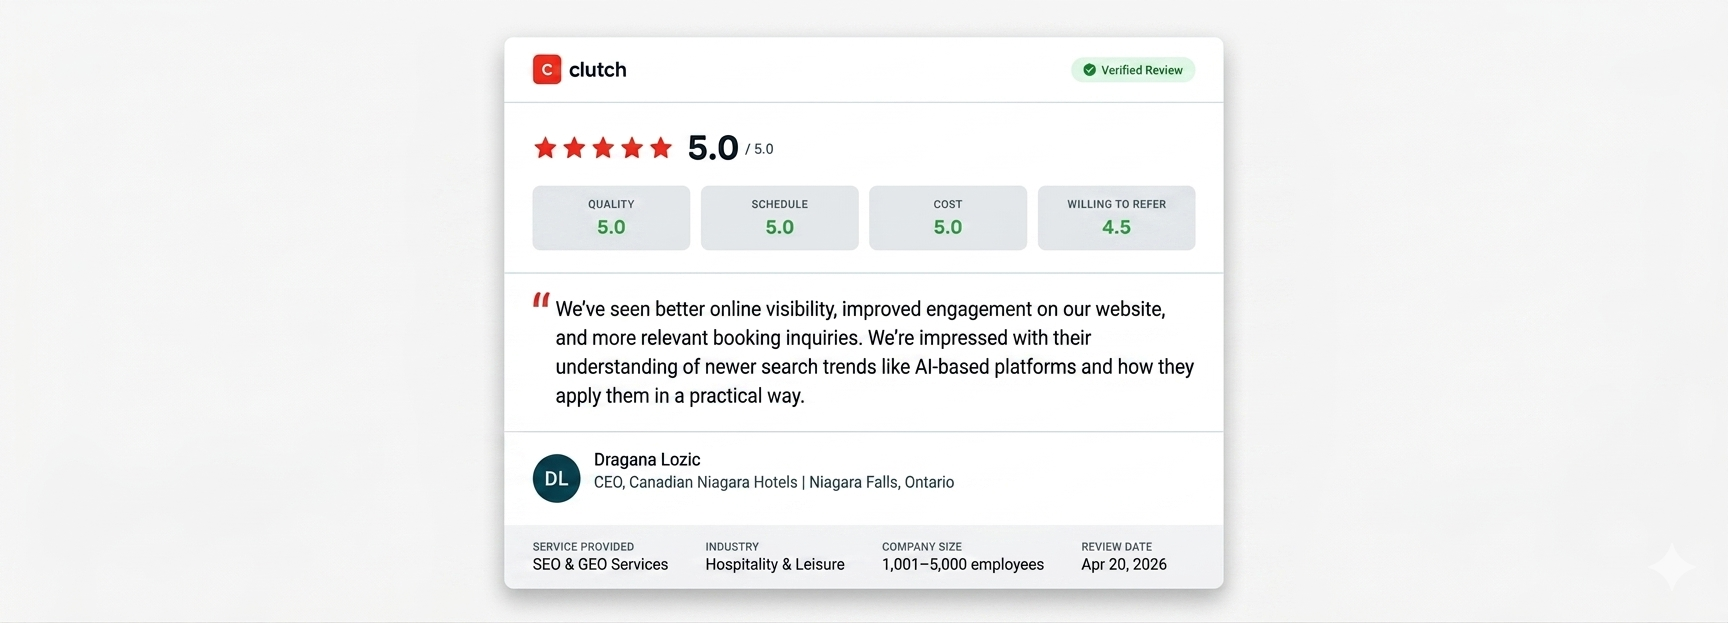Click the red quotation mark icon

pyautogui.click(x=541, y=299)
